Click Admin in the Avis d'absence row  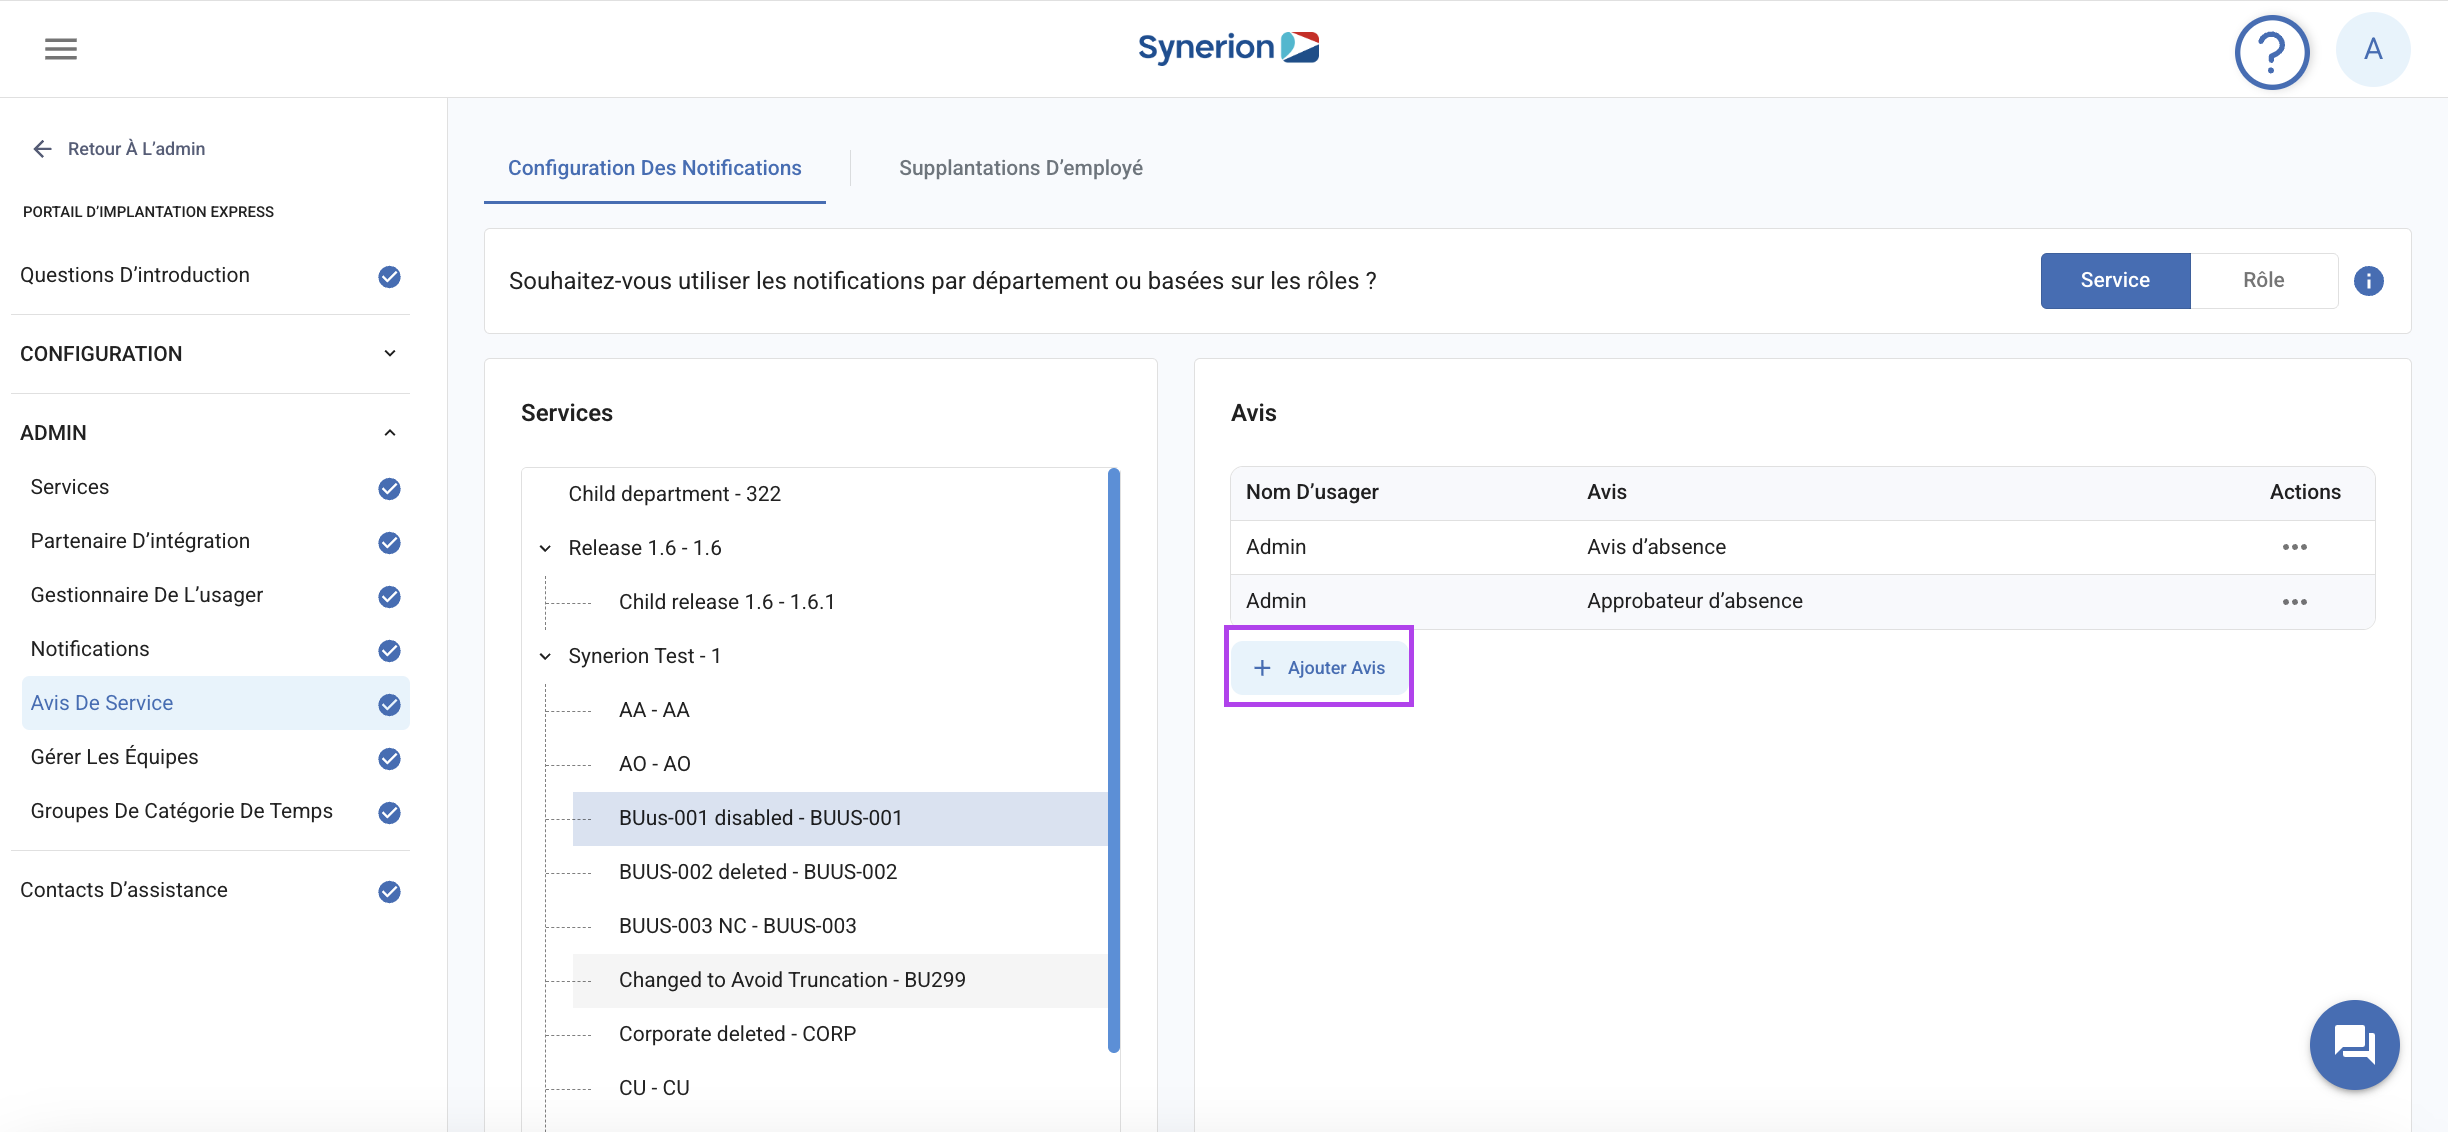tap(1276, 547)
